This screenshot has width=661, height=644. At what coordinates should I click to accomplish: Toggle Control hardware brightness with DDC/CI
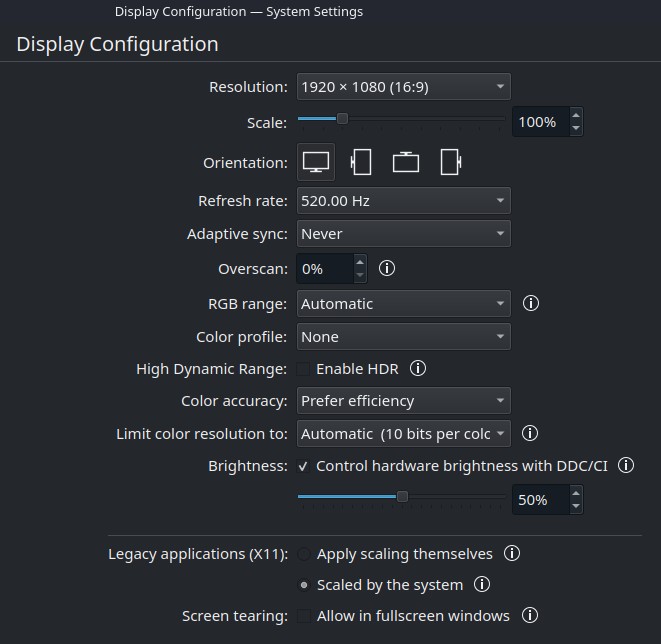tap(303, 466)
